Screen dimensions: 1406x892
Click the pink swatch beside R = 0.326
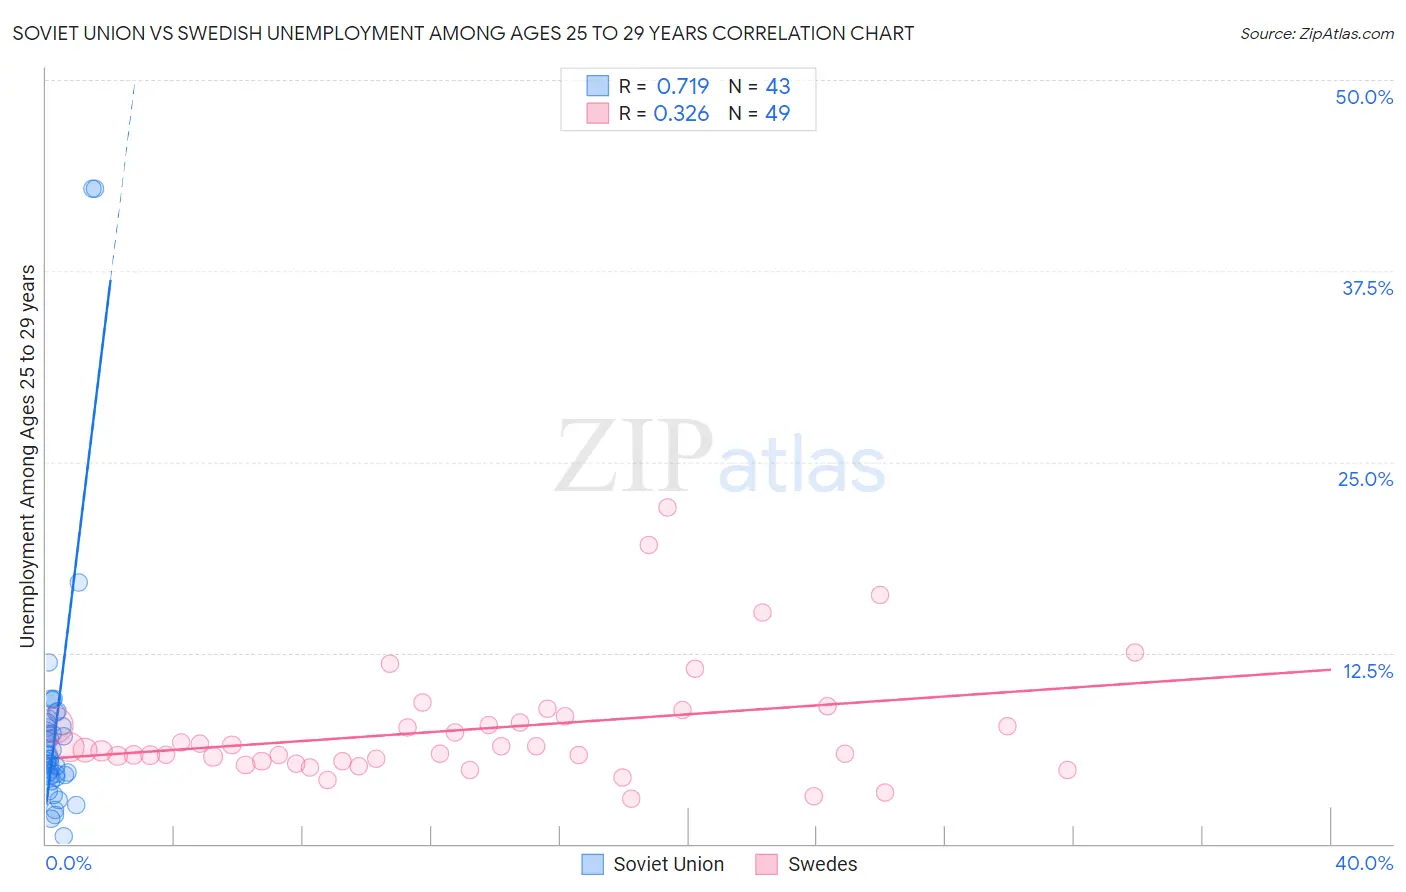[597, 113]
